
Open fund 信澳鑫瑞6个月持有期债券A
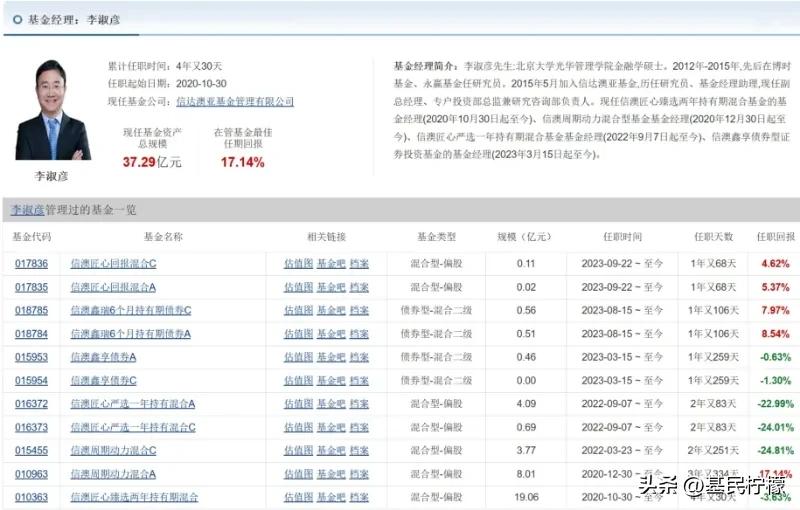click(130, 334)
